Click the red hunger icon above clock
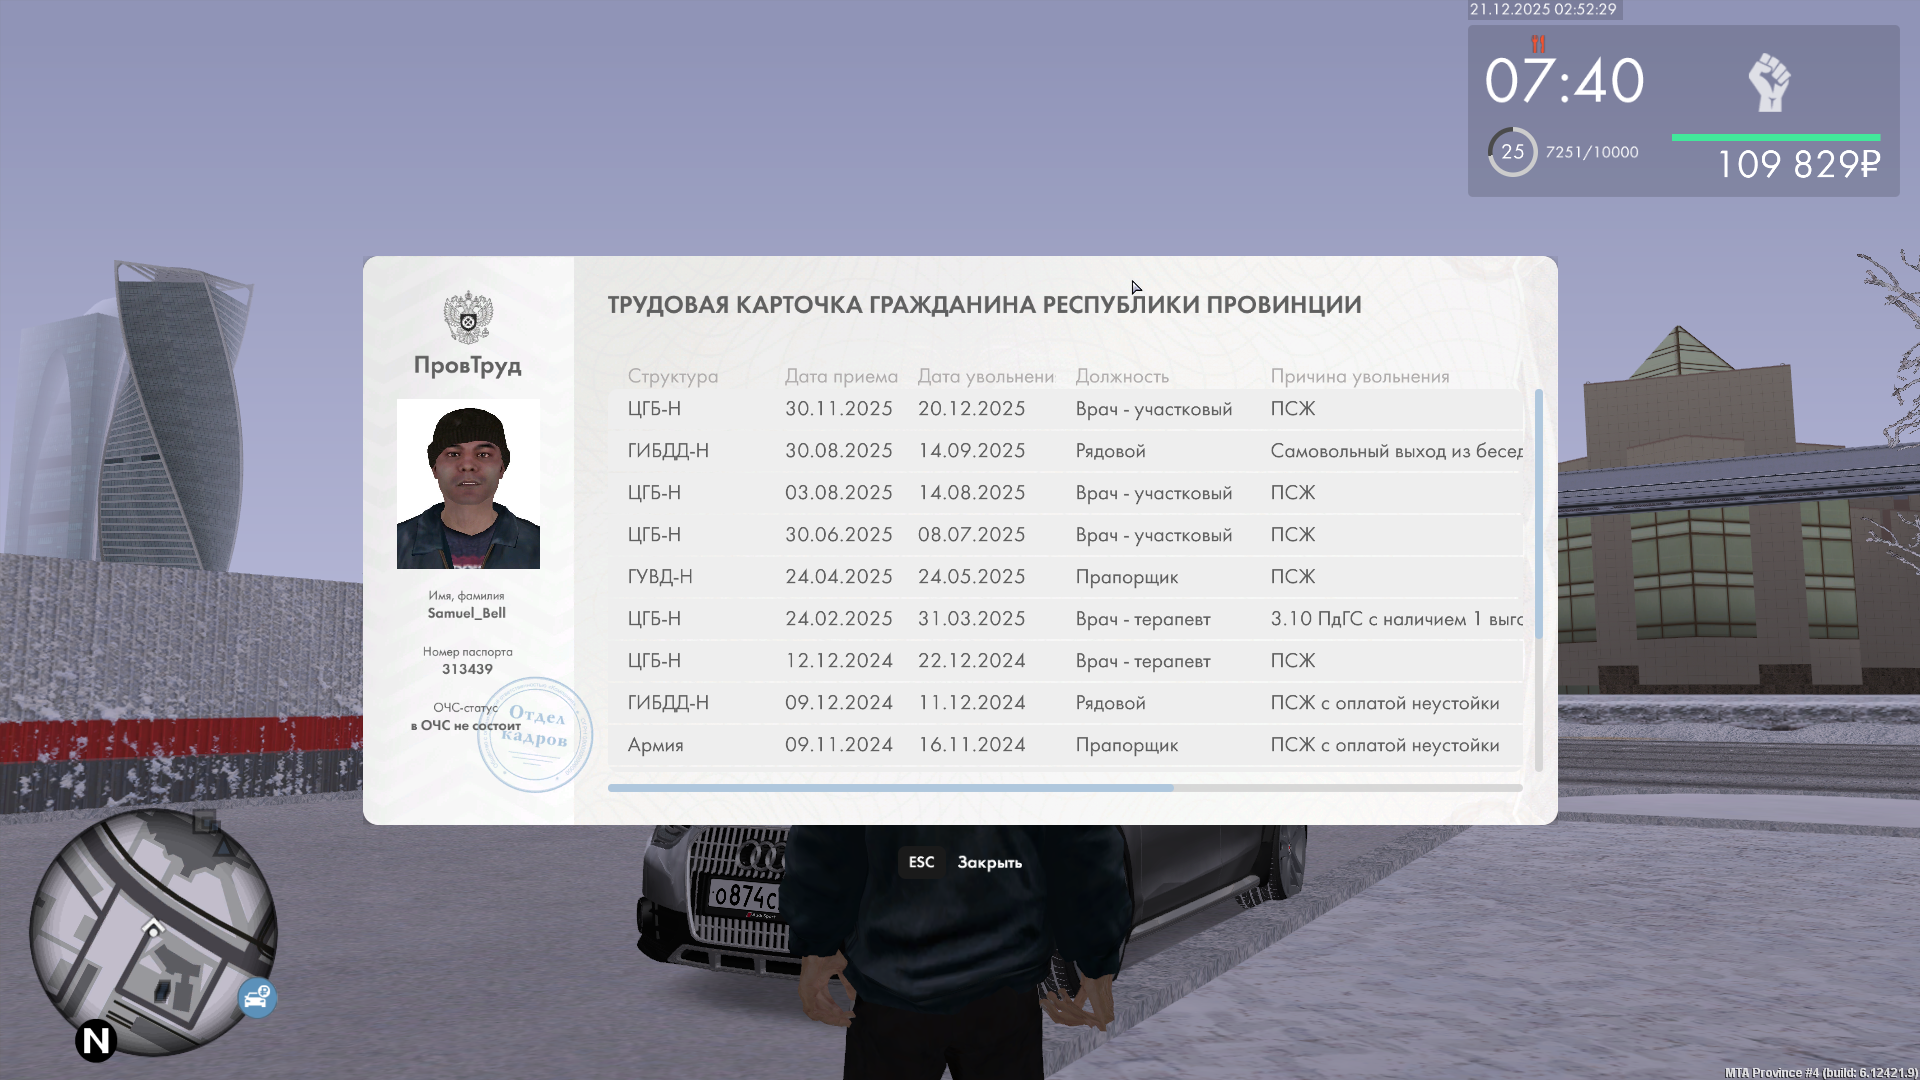The height and width of the screenshot is (1080, 1920). click(1538, 44)
